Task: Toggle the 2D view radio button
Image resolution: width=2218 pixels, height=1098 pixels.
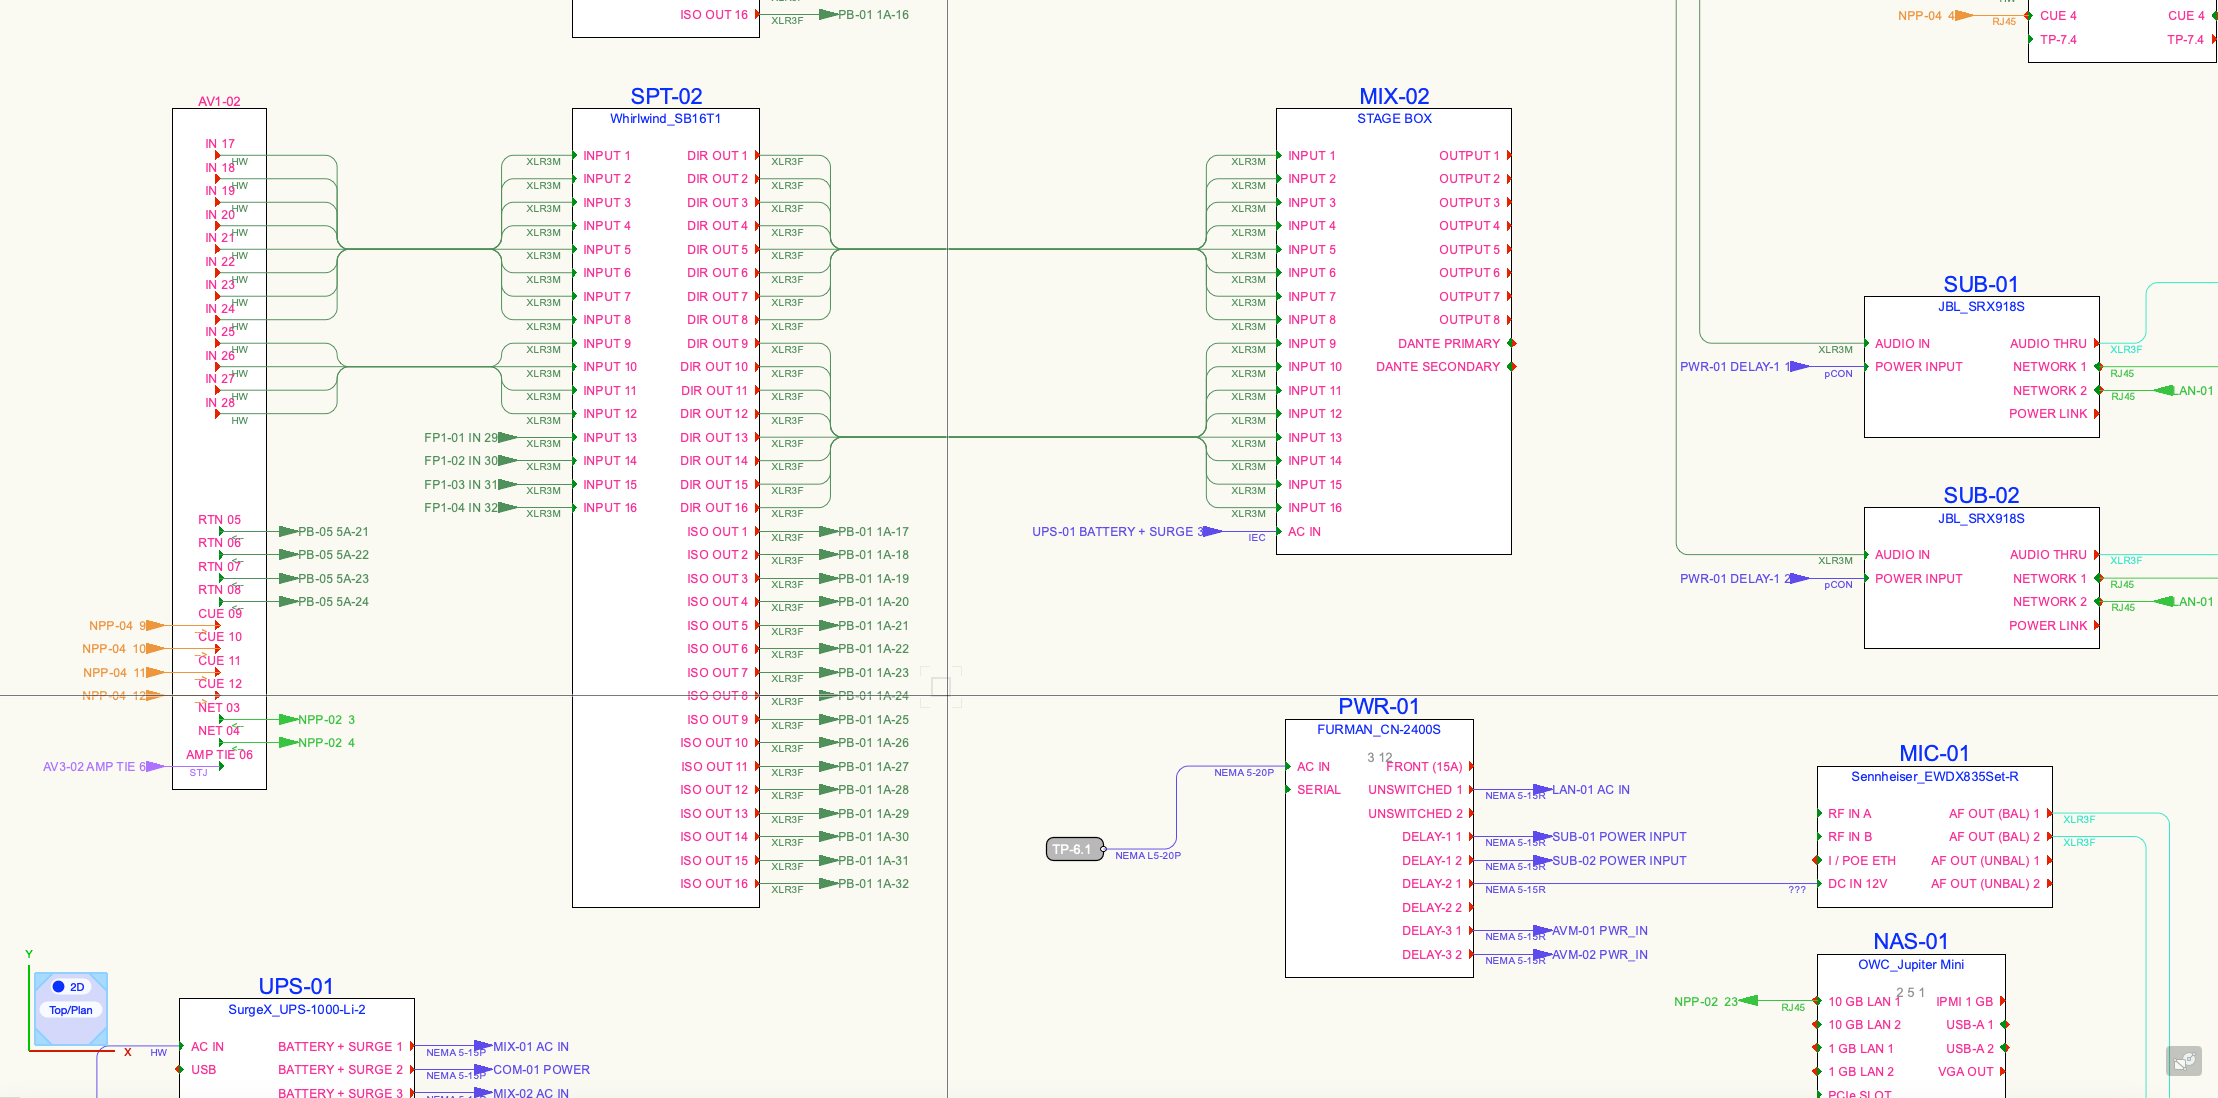Action: tap(59, 987)
